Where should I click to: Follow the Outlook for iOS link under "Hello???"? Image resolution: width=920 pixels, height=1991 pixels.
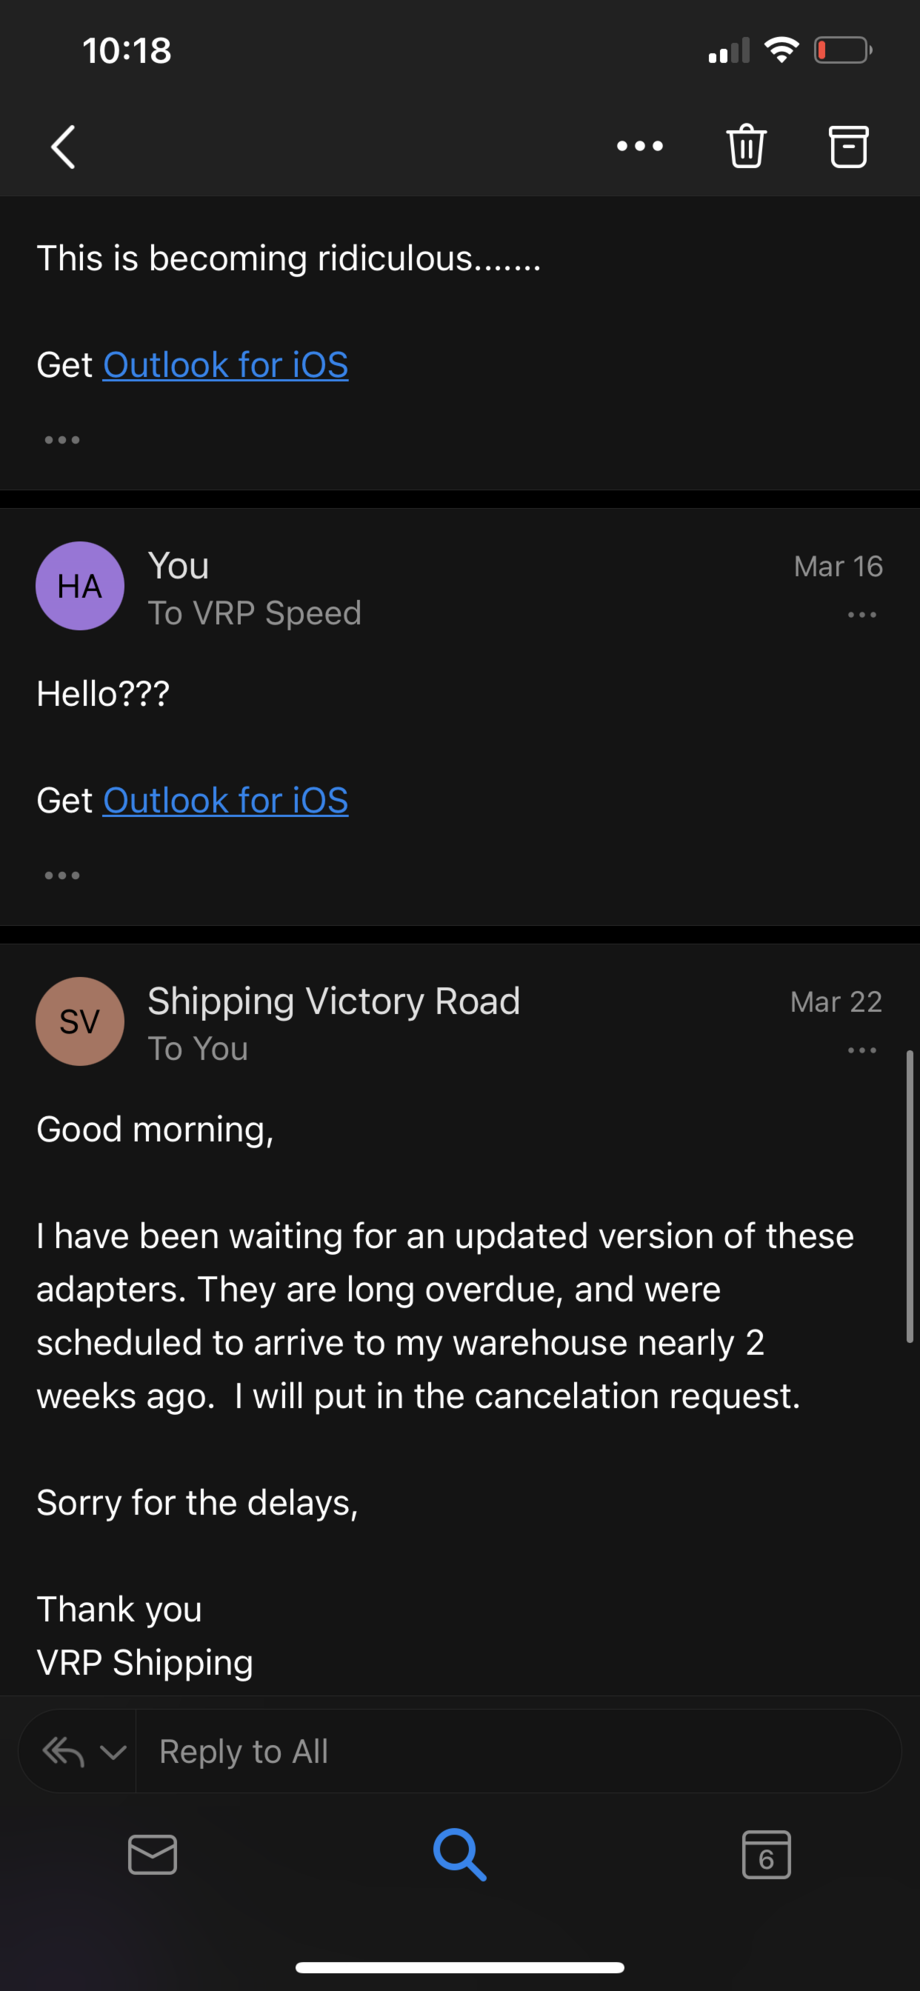pos(226,800)
